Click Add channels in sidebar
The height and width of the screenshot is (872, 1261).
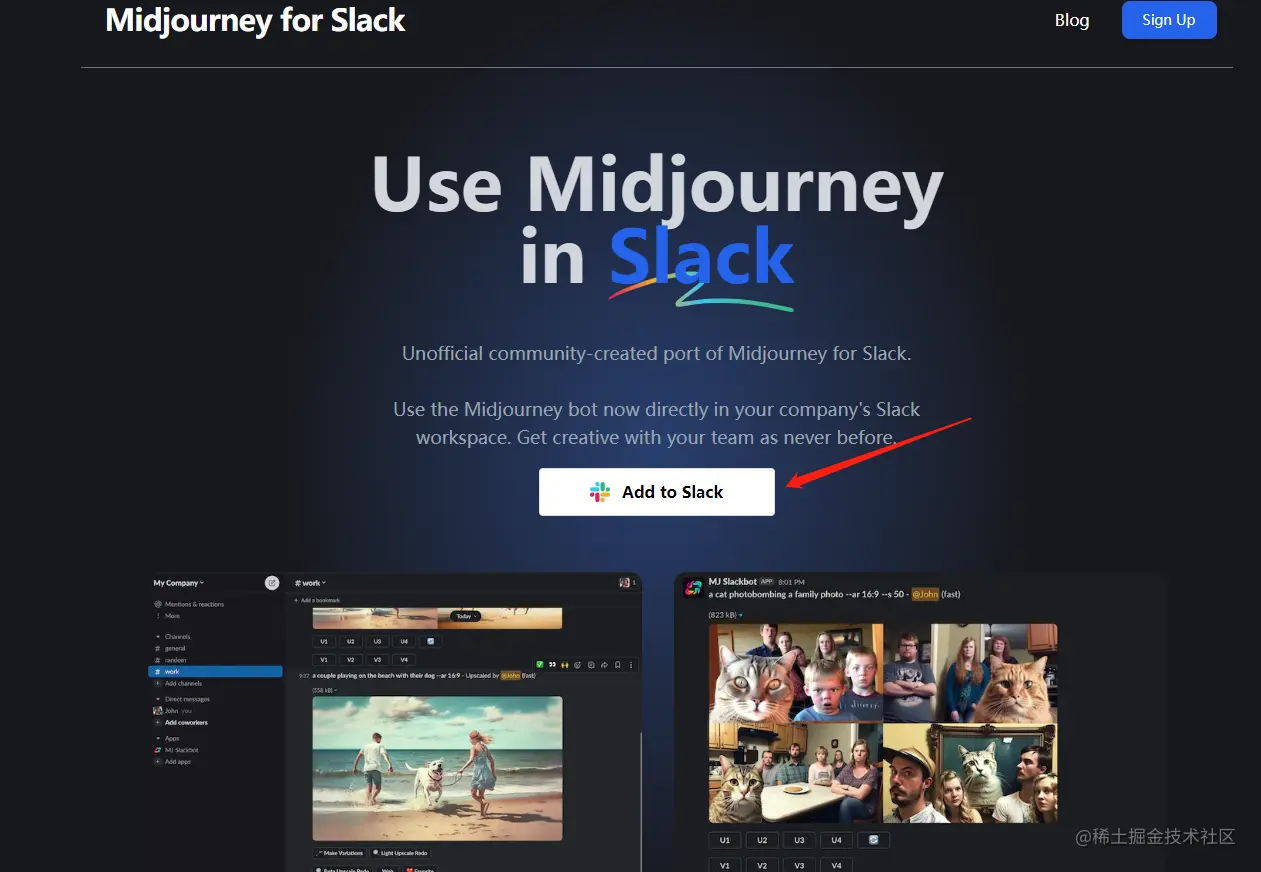[x=180, y=683]
